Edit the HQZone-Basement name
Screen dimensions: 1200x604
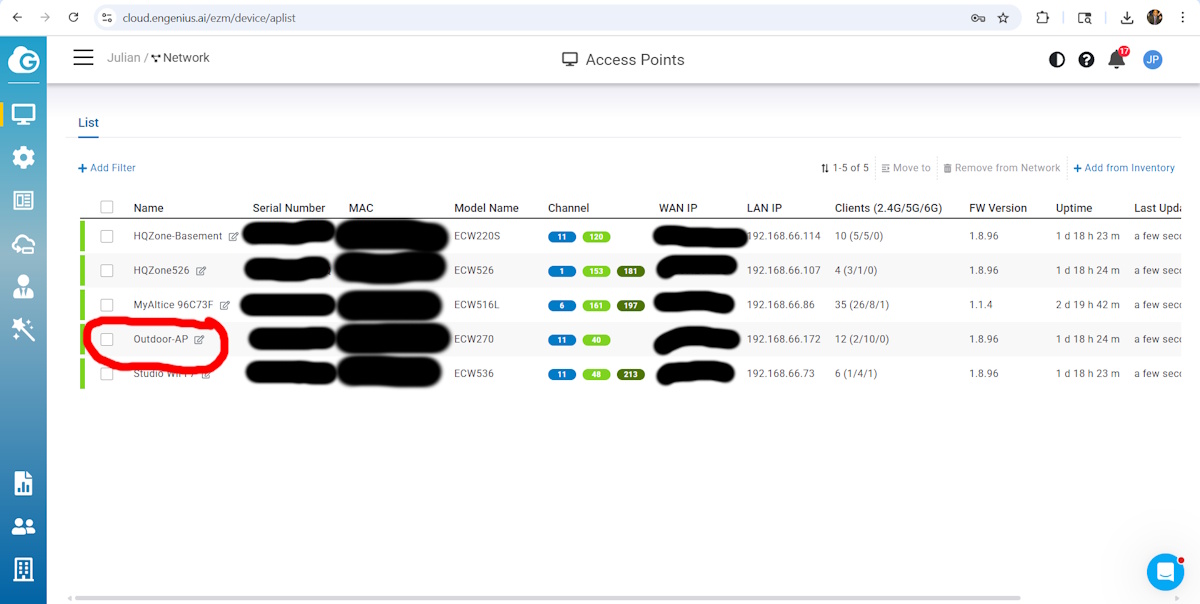click(233, 237)
